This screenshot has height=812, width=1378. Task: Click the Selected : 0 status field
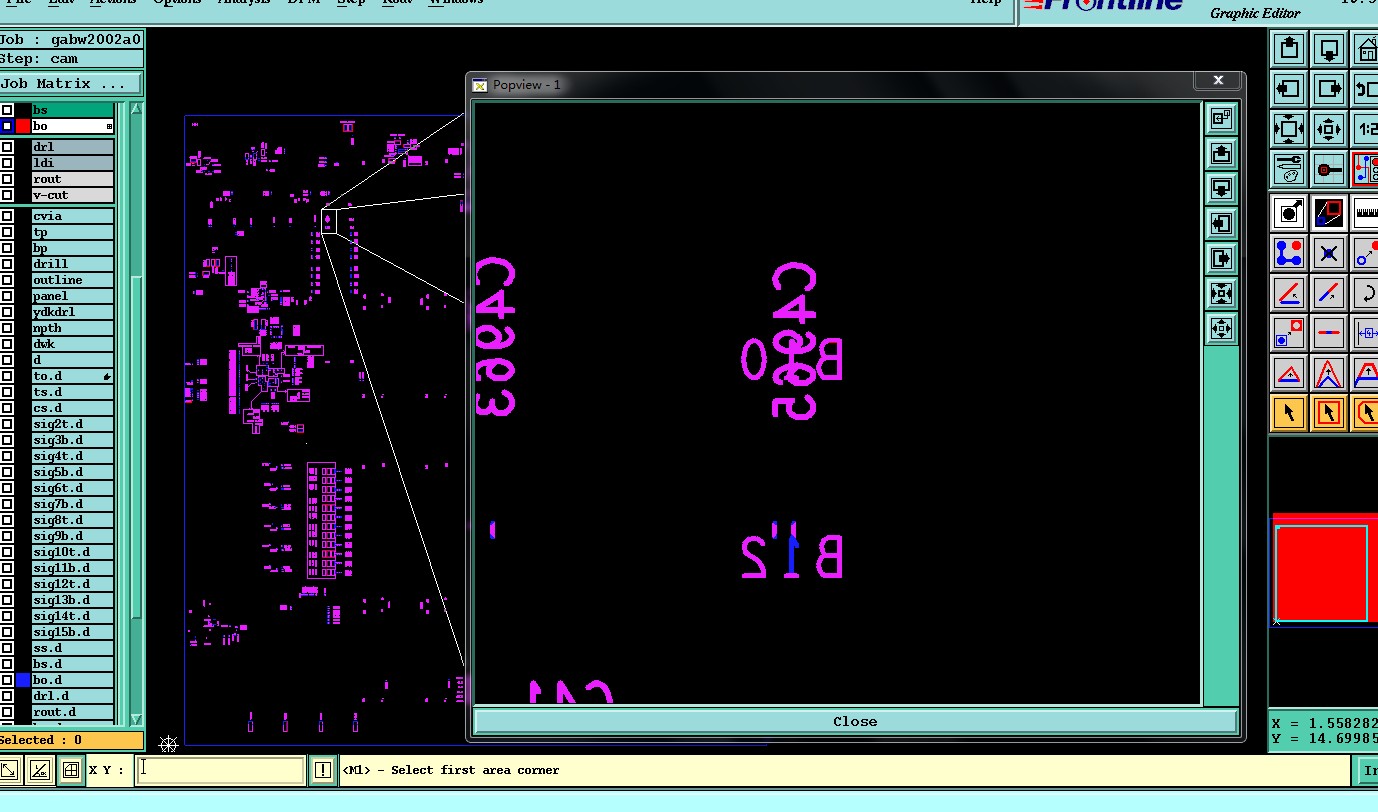click(x=71, y=740)
